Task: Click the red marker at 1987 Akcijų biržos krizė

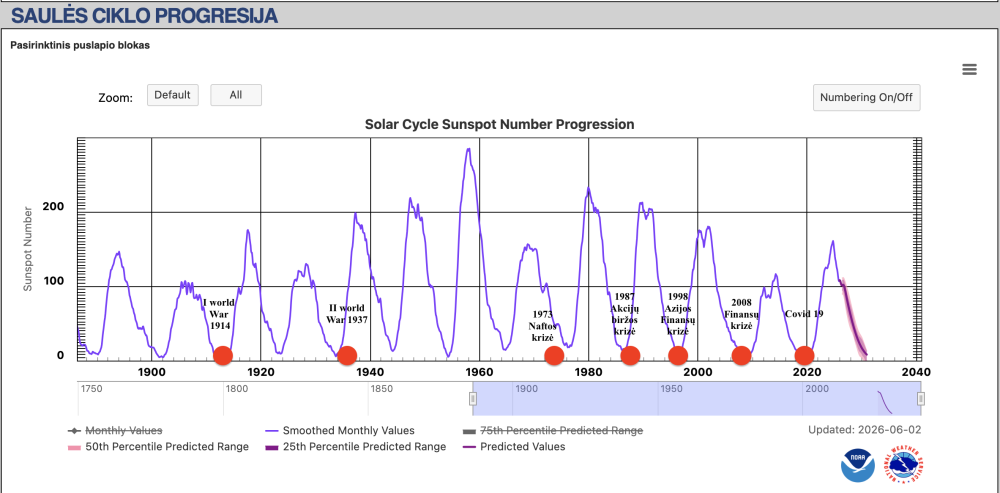Action: pyautogui.click(x=630, y=355)
